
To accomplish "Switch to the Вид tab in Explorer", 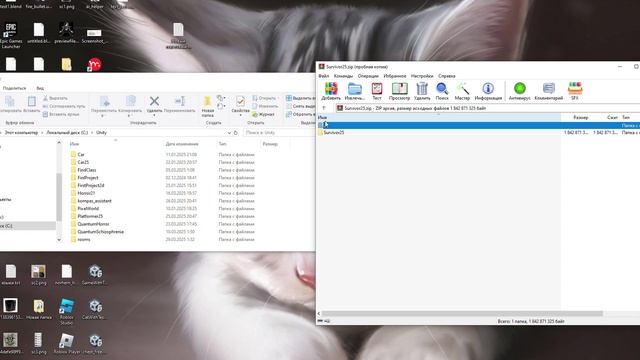I will point(40,88).
